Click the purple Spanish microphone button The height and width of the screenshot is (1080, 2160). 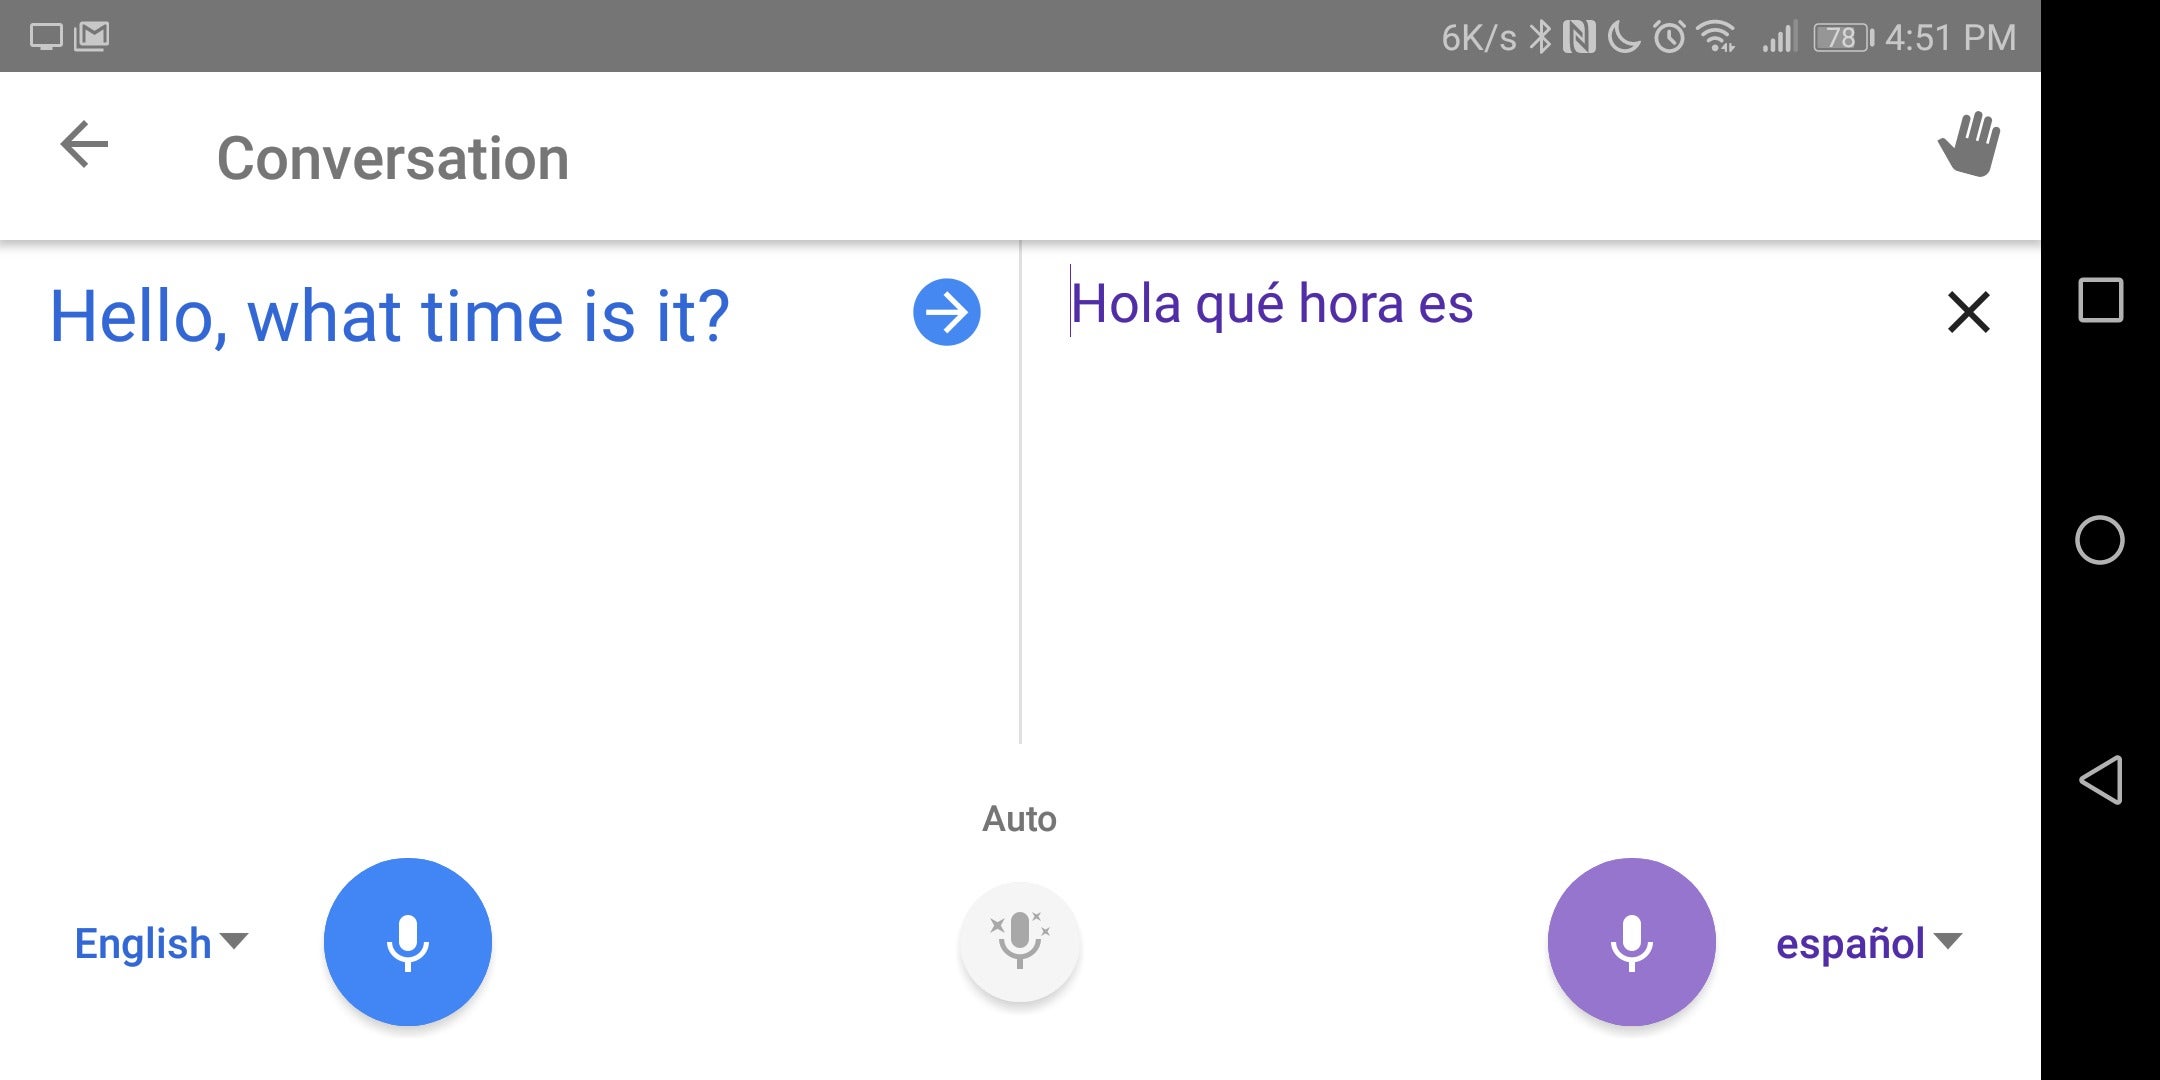1630,941
